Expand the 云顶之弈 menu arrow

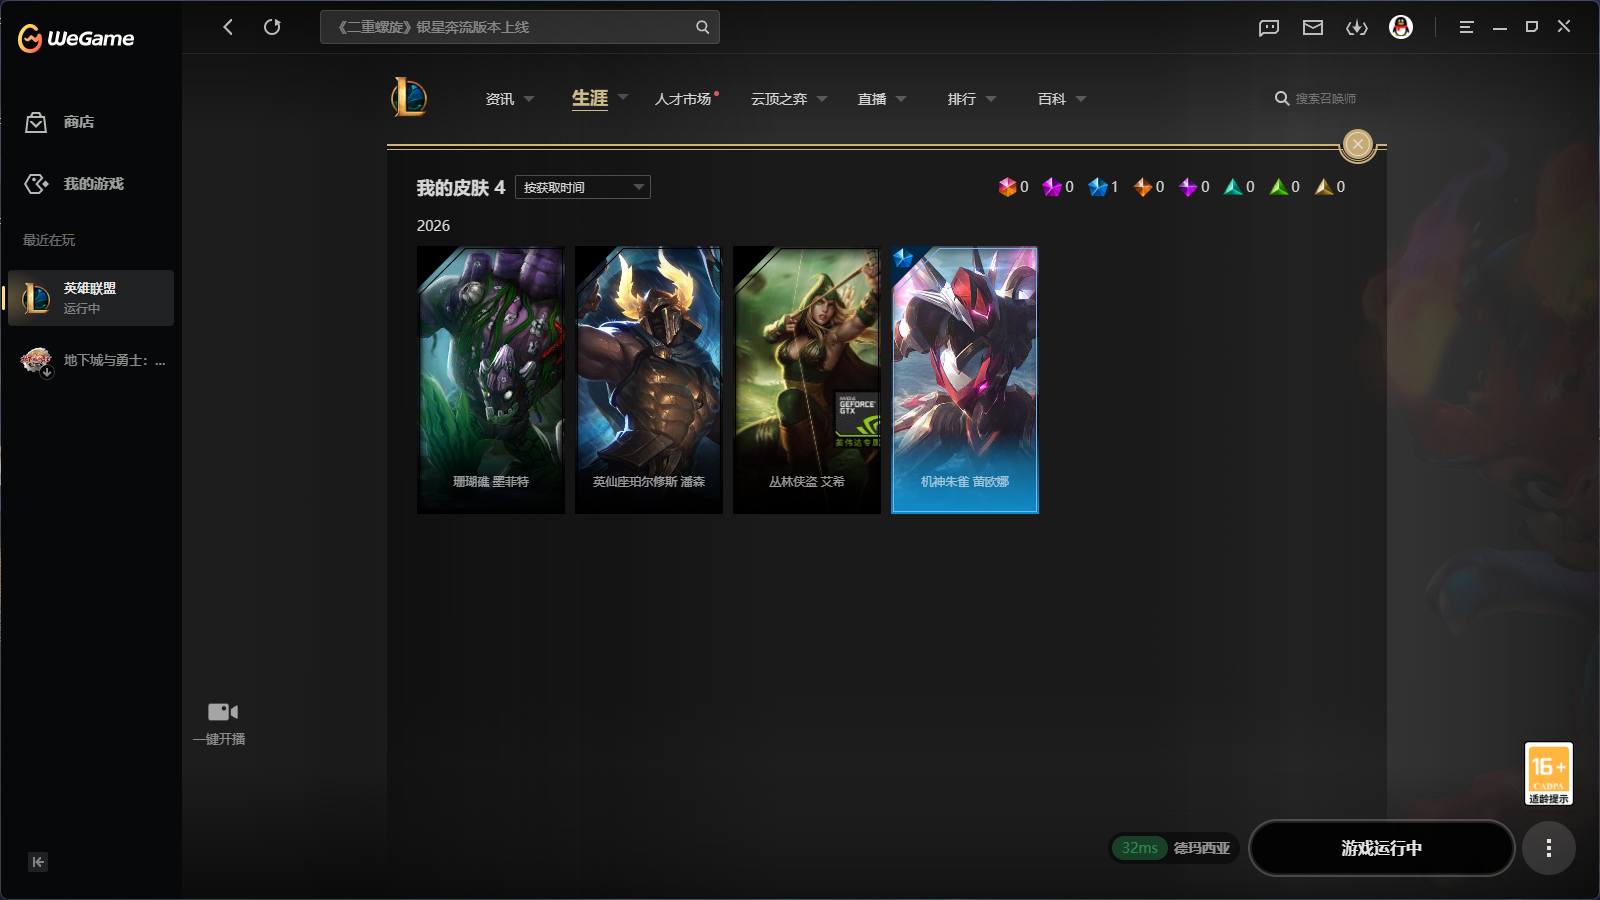tap(822, 99)
